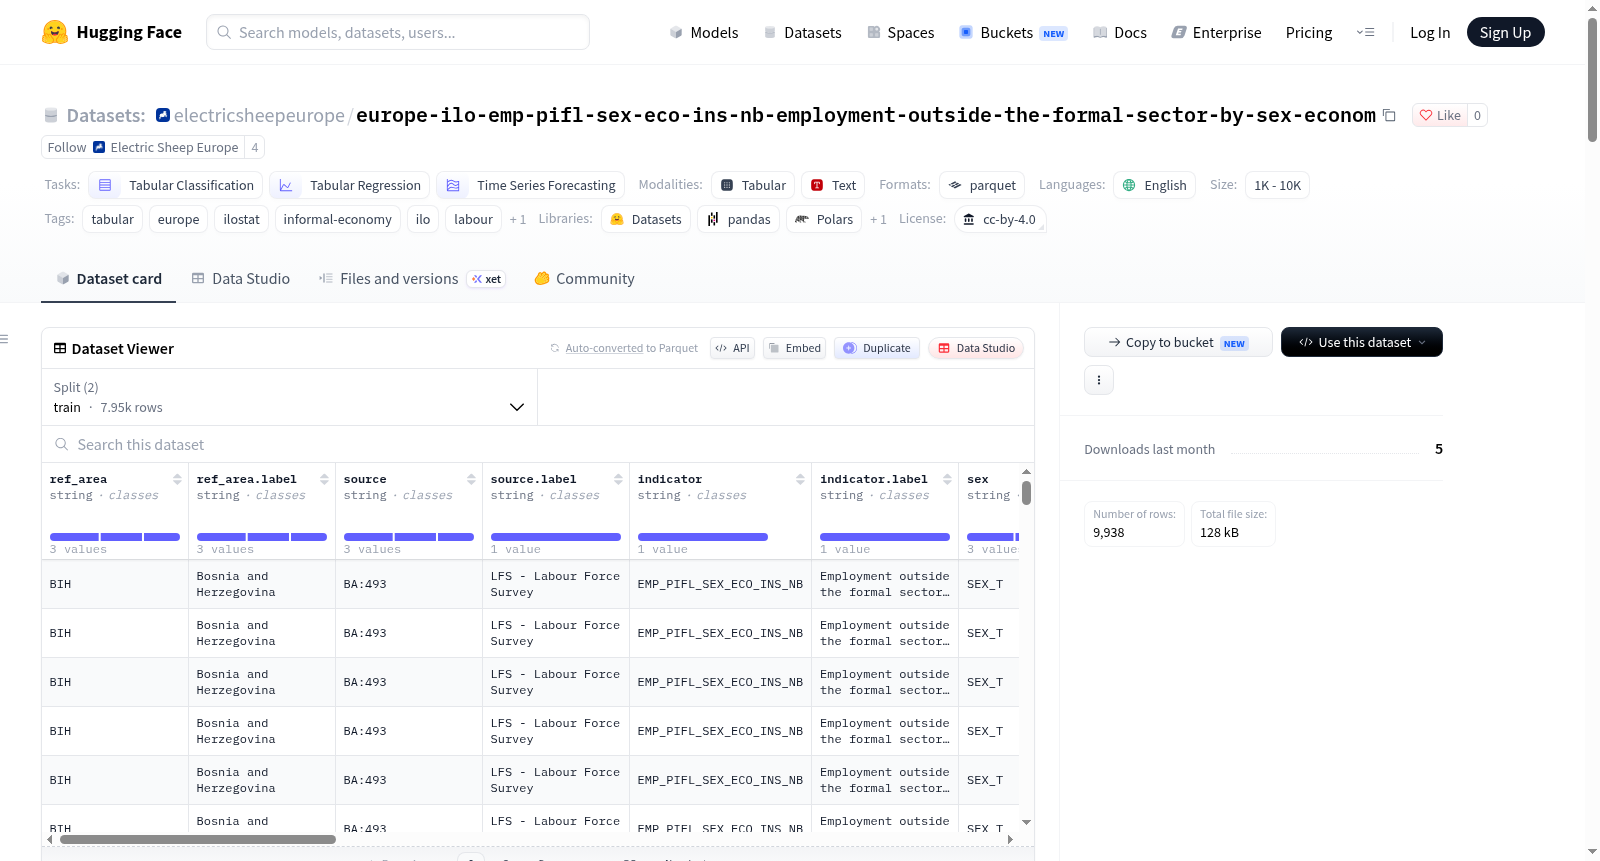Click the 1K - 10K size tag
The width and height of the screenshot is (1600, 861).
[1277, 185]
